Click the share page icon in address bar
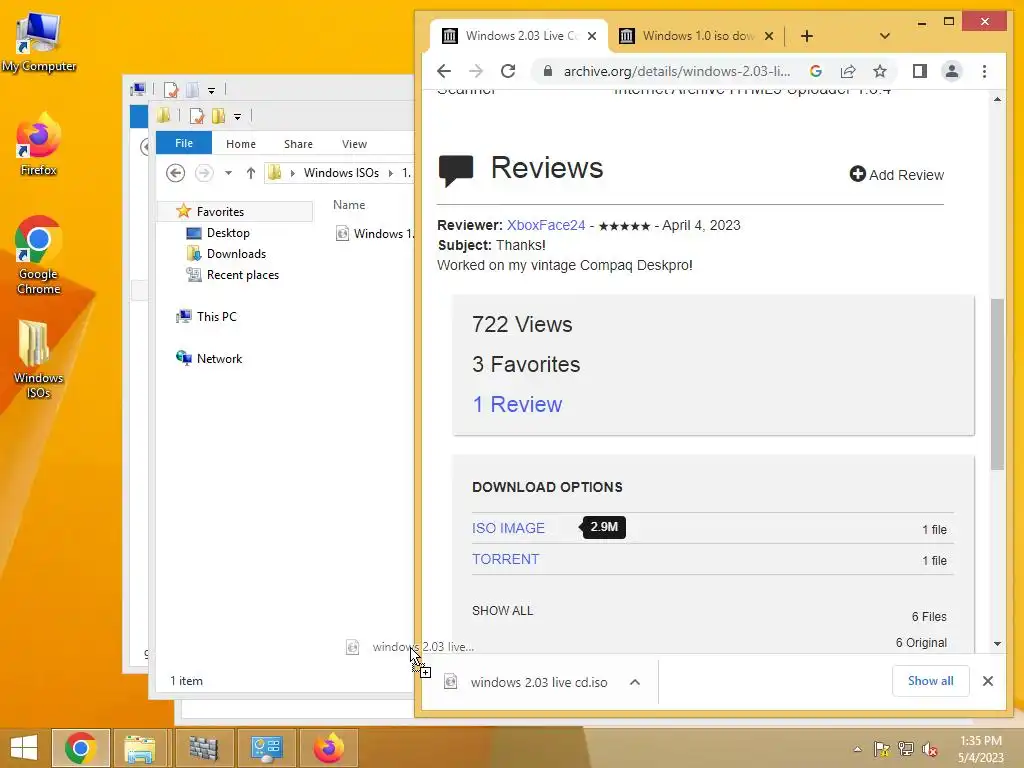1024x768 pixels. tap(848, 71)
